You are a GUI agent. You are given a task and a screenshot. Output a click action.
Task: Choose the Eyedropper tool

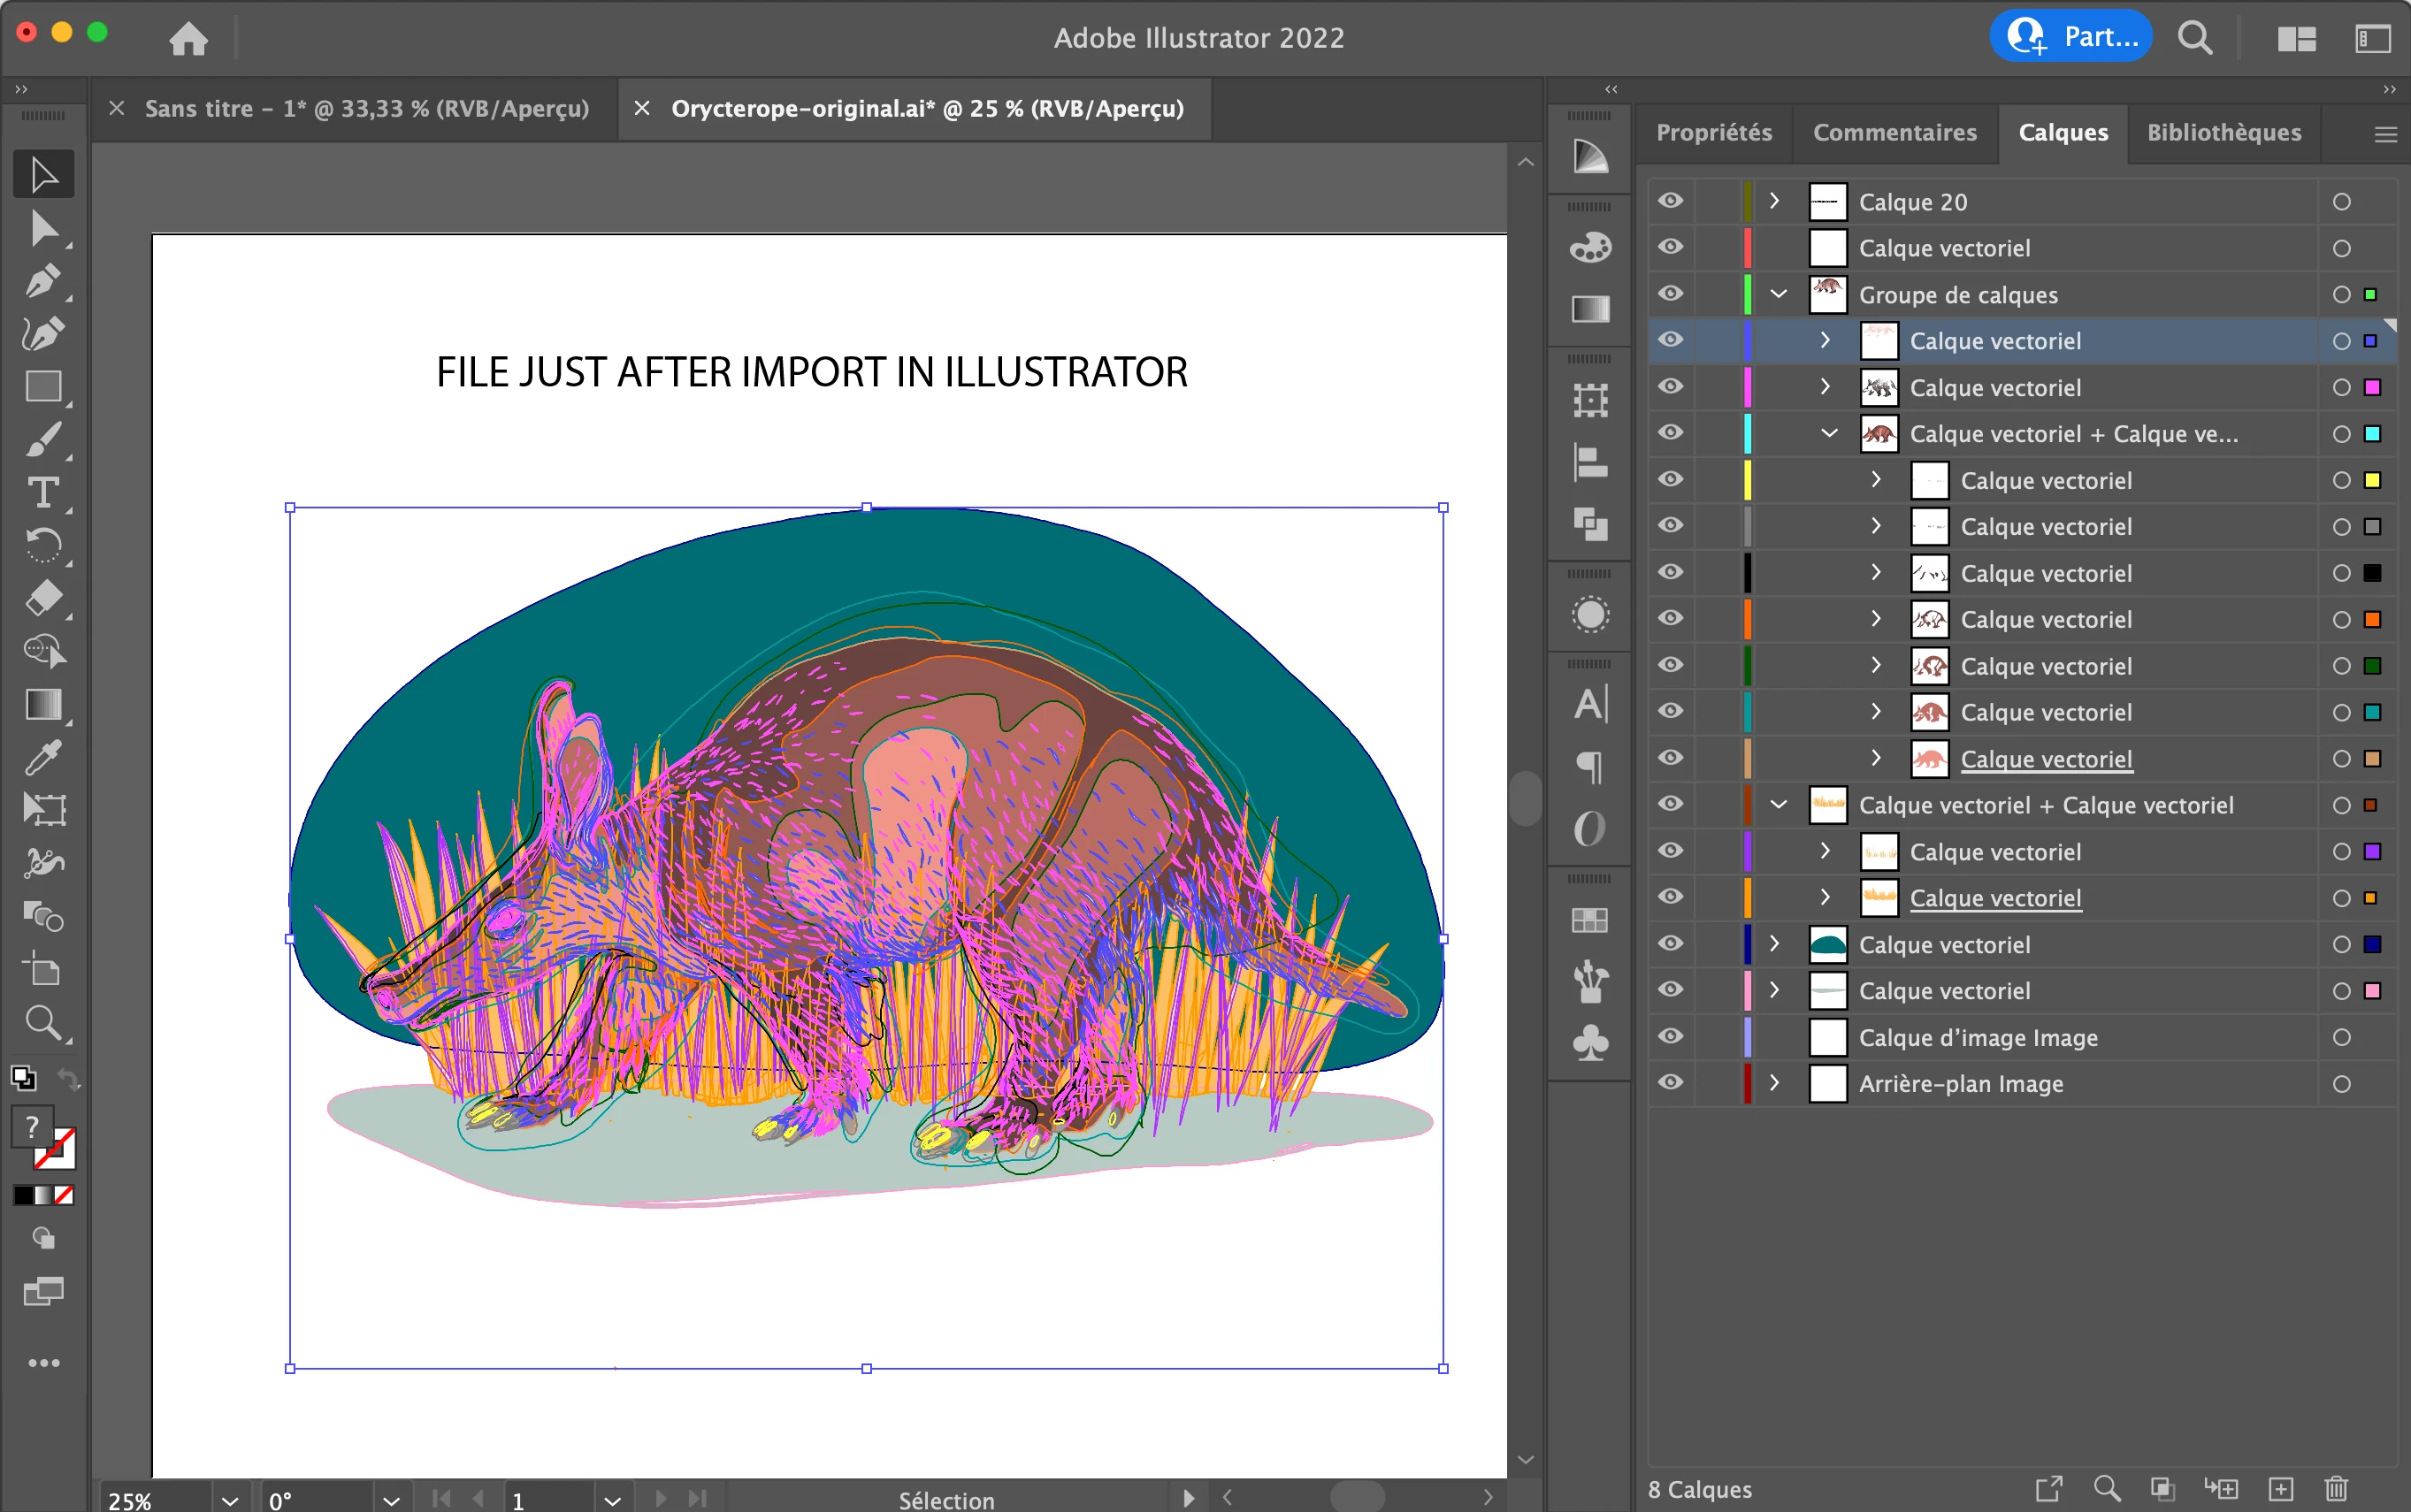click(x=42, y=757)
